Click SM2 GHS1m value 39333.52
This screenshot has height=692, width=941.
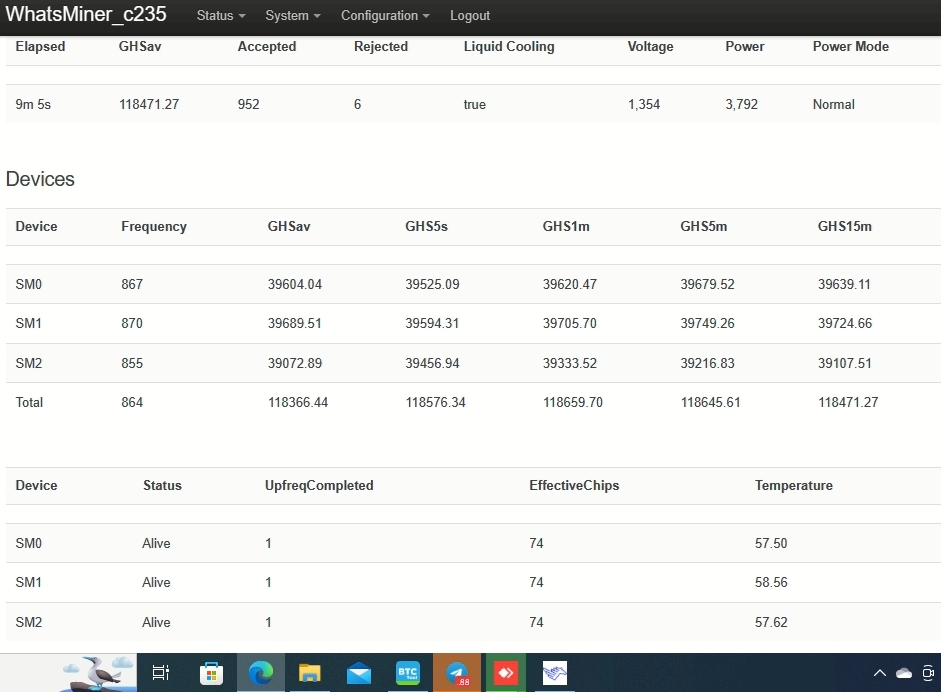(570, 364)
